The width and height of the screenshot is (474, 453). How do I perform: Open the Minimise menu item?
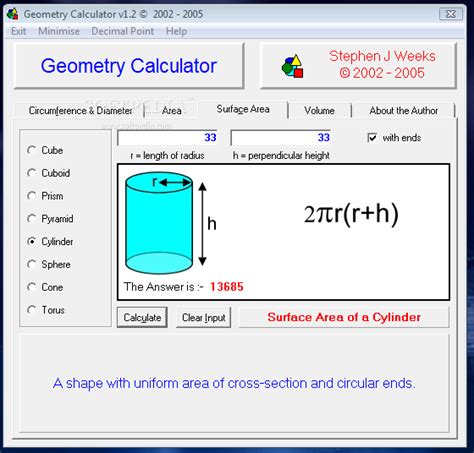[x=59, y=31]
